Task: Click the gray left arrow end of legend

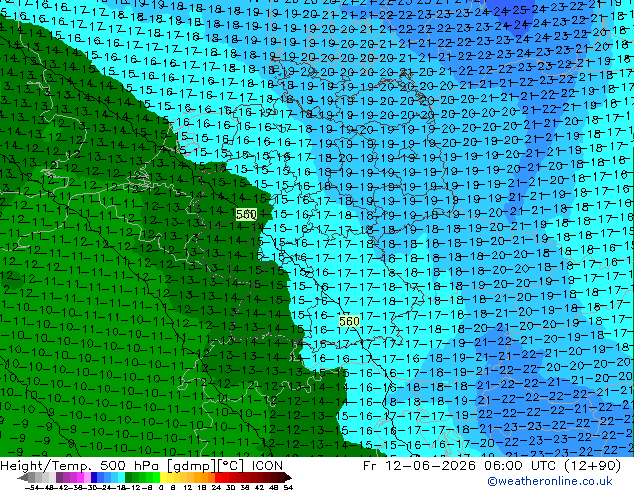Action: [x=23, y=477]
